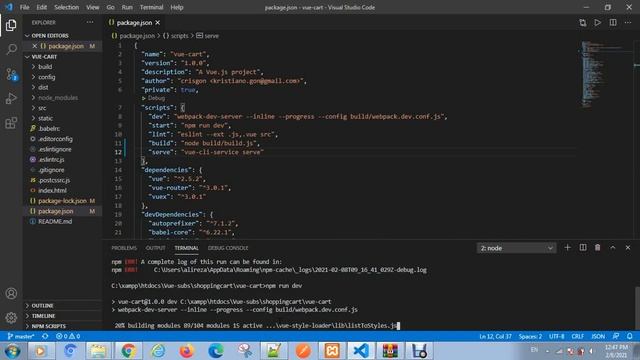The image size is (640, 360).
Task: Switch to the Debug Console tab
Action: [x=228, y=248]
